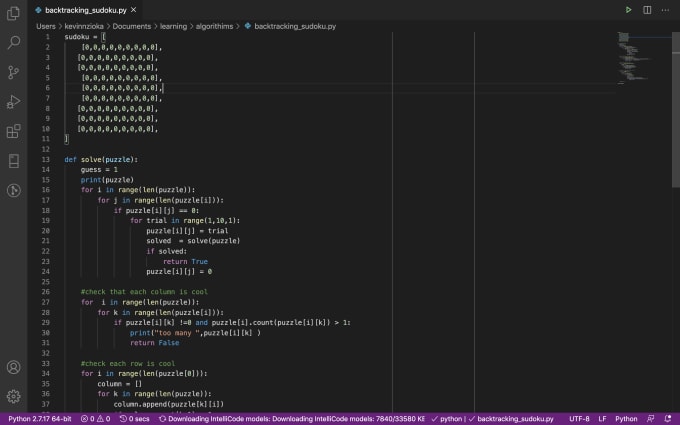The width and height of the screenshot is (680, 425).
Task: Open the notifications bell in the status bar
Action: point(668,418)
